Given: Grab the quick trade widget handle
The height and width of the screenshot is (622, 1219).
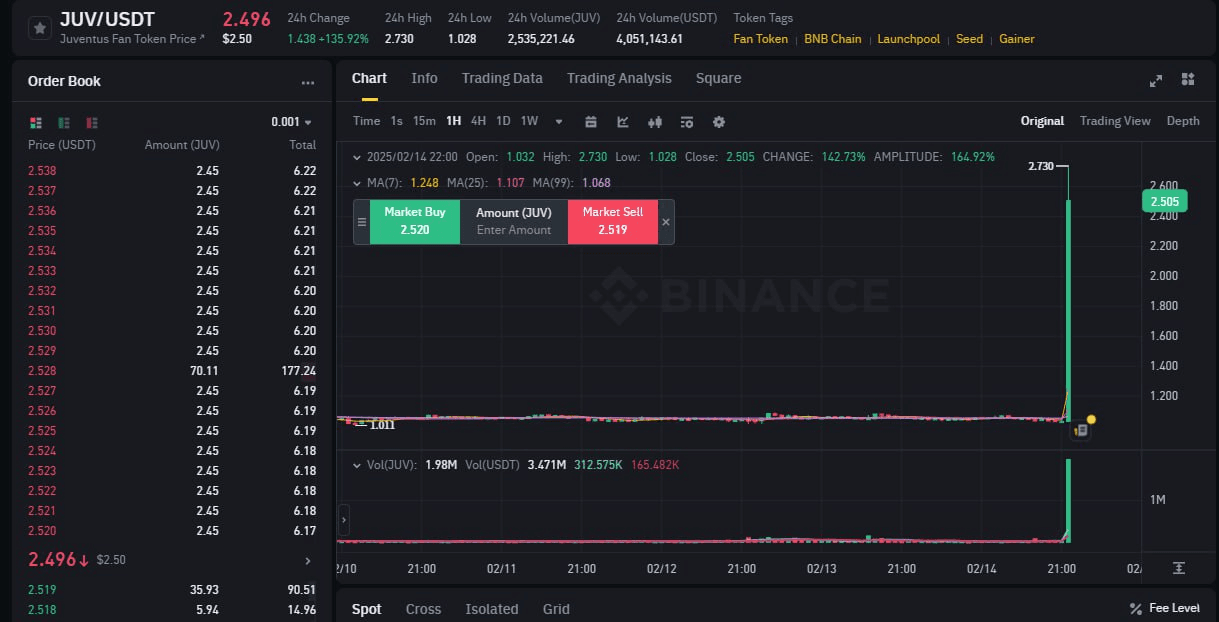Looking at the screenshot, I should click(x=362, y=222).
